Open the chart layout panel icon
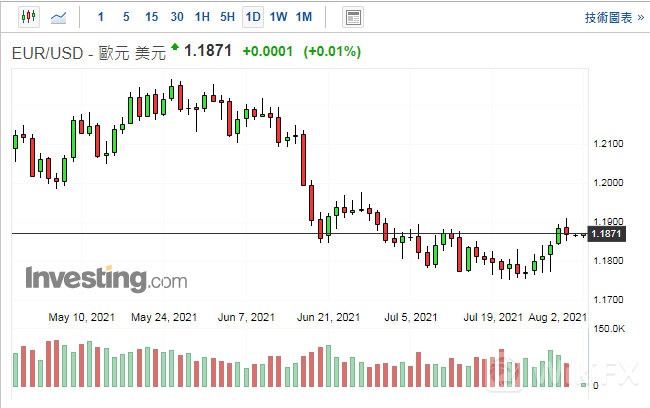The width and height of the screenshot is (650, 408). click(x=353, y=17)
